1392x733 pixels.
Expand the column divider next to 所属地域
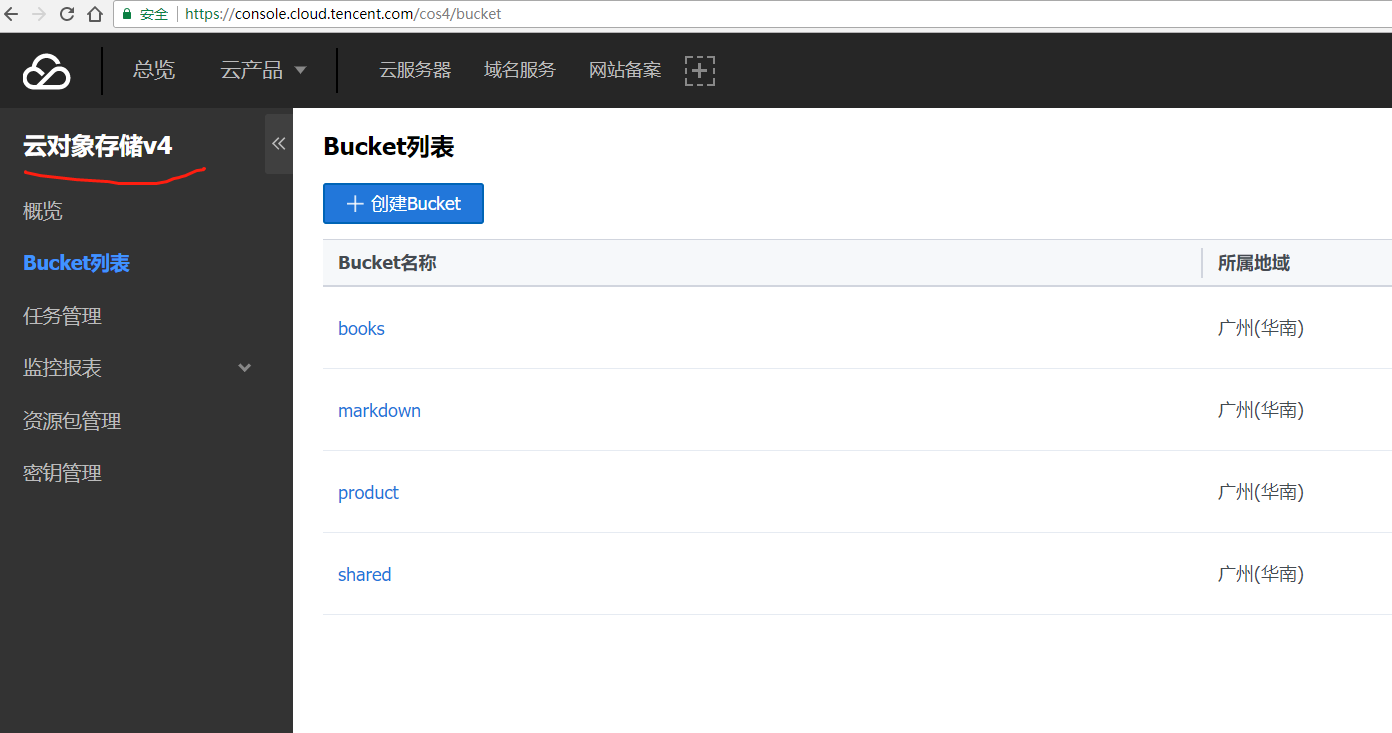(x=1202, y=262)
